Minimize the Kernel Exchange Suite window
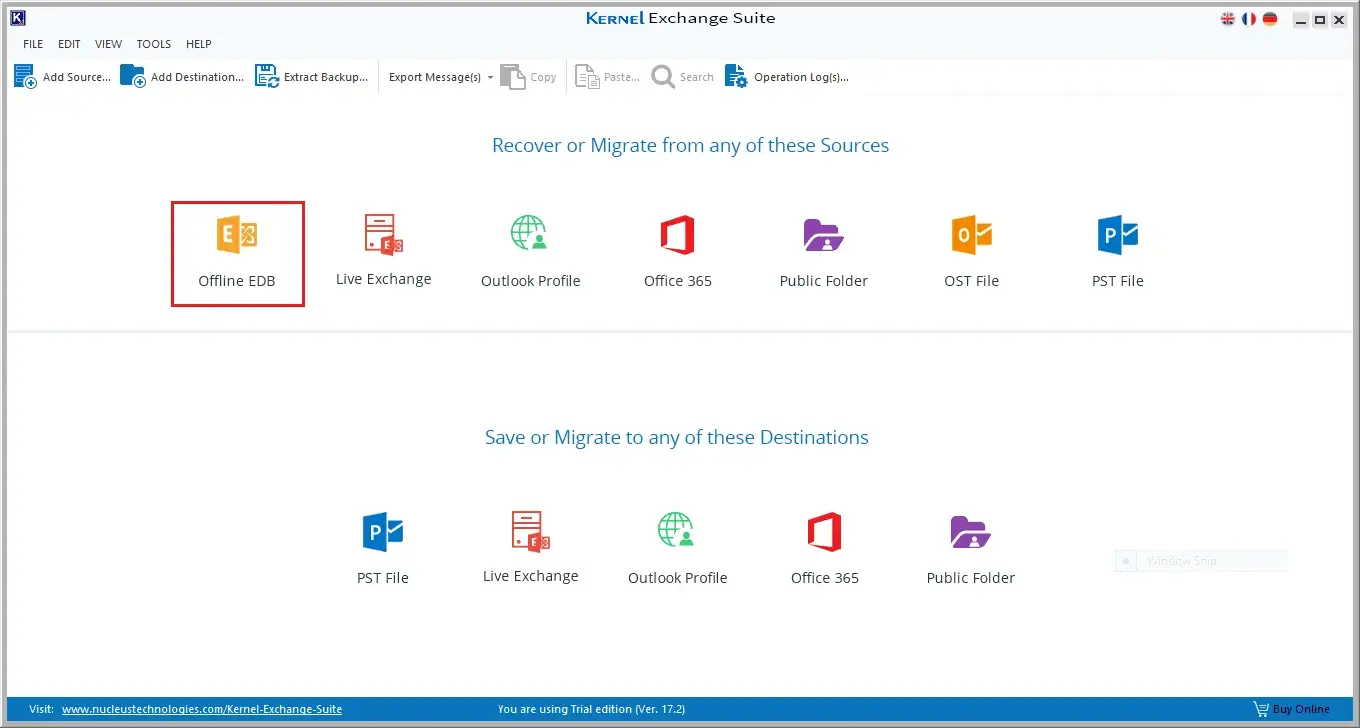Screen dimensions: 1360x728 [x=1300, y=20]
